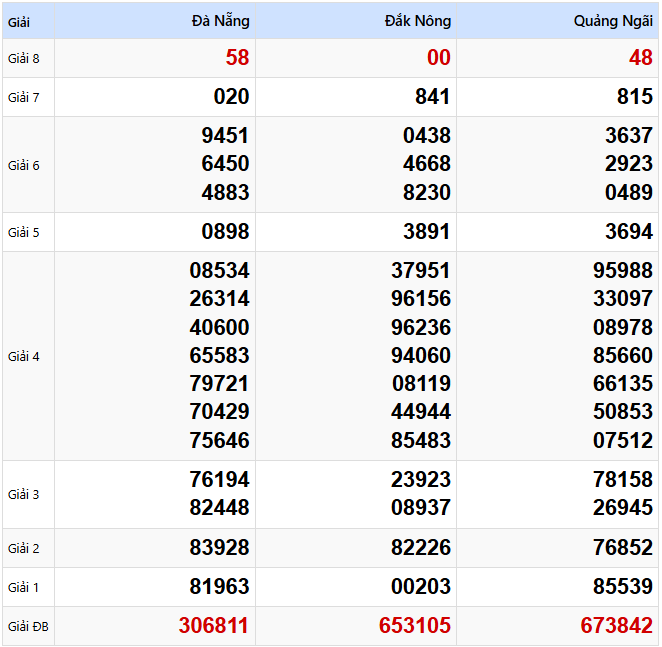The image size is (662, 647).
Task: Click Giải 7 number 020
Action: pos(231,97)
